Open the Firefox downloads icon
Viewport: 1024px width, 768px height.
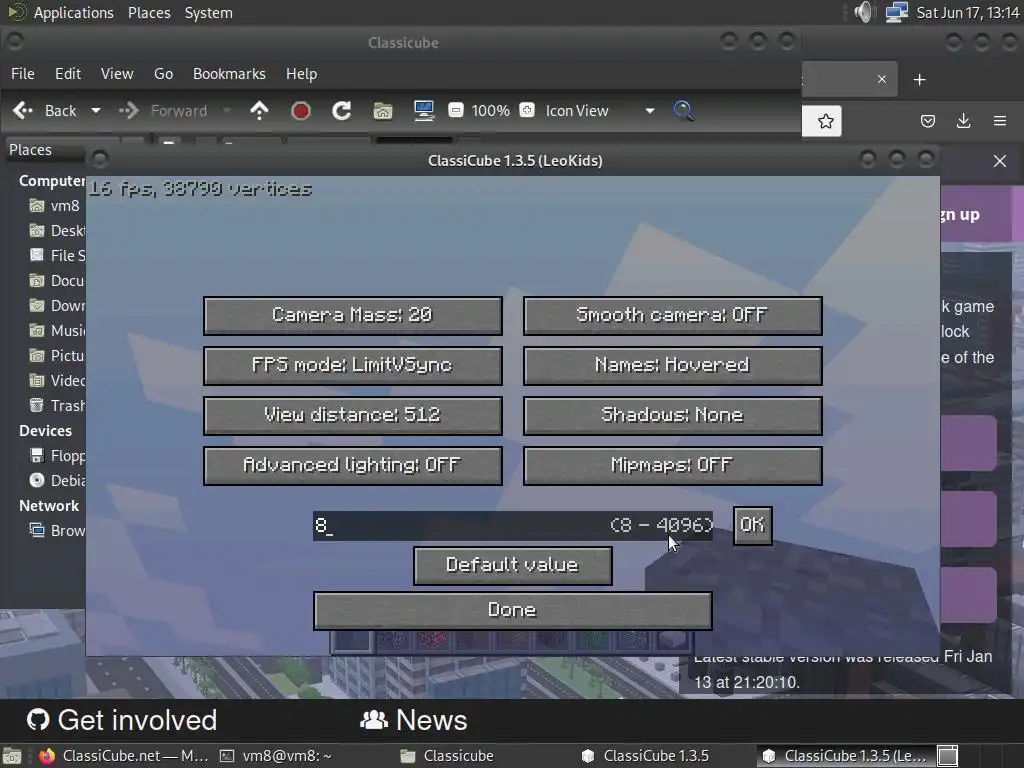(963, 121)
